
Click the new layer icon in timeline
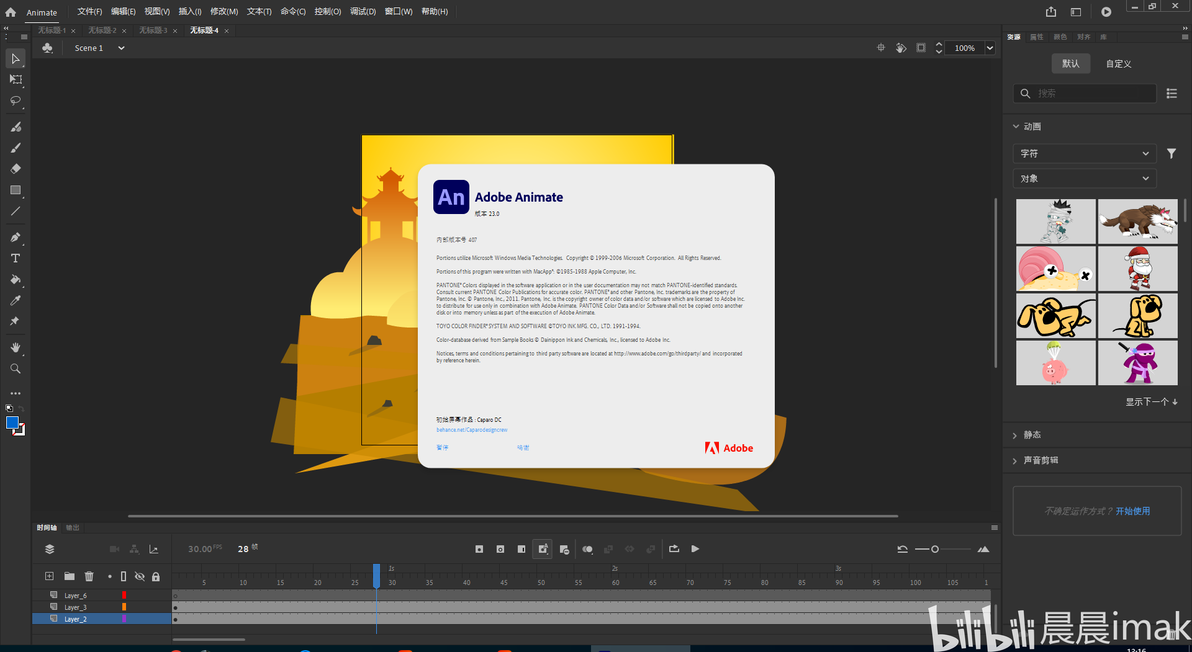click(x=49, y=577)
